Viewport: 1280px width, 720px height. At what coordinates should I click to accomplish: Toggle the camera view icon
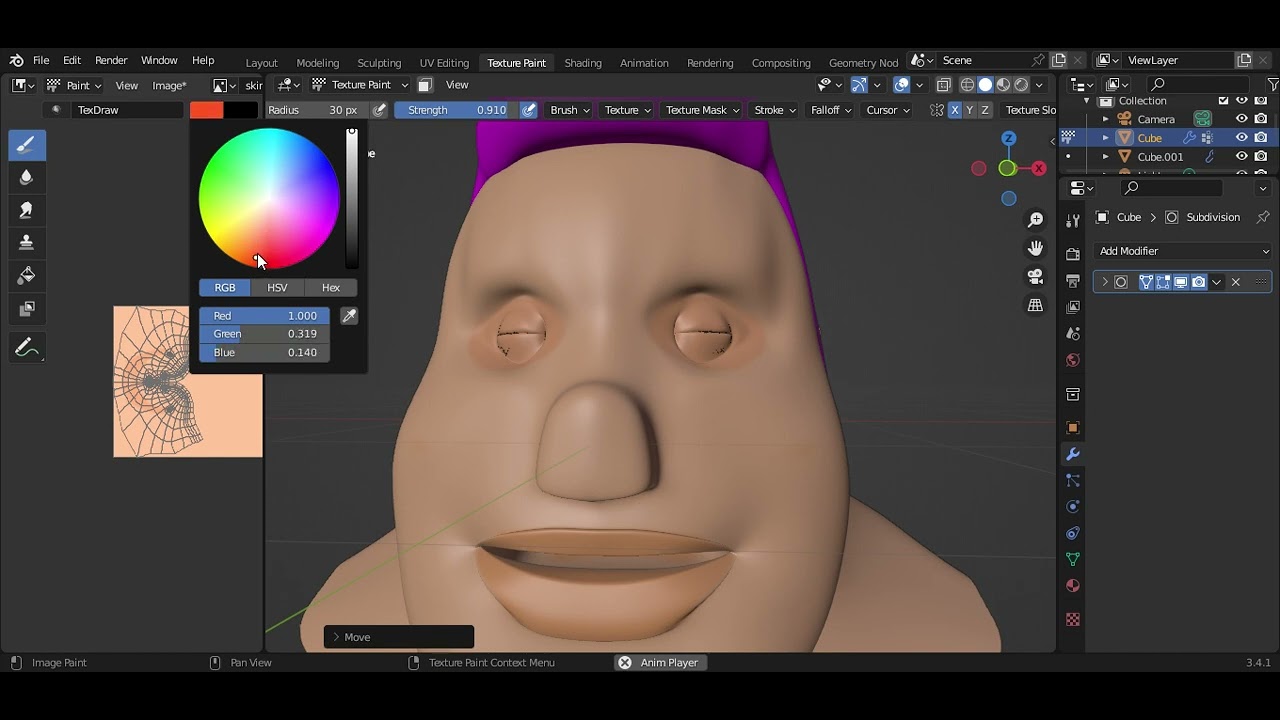[1035, 277]
